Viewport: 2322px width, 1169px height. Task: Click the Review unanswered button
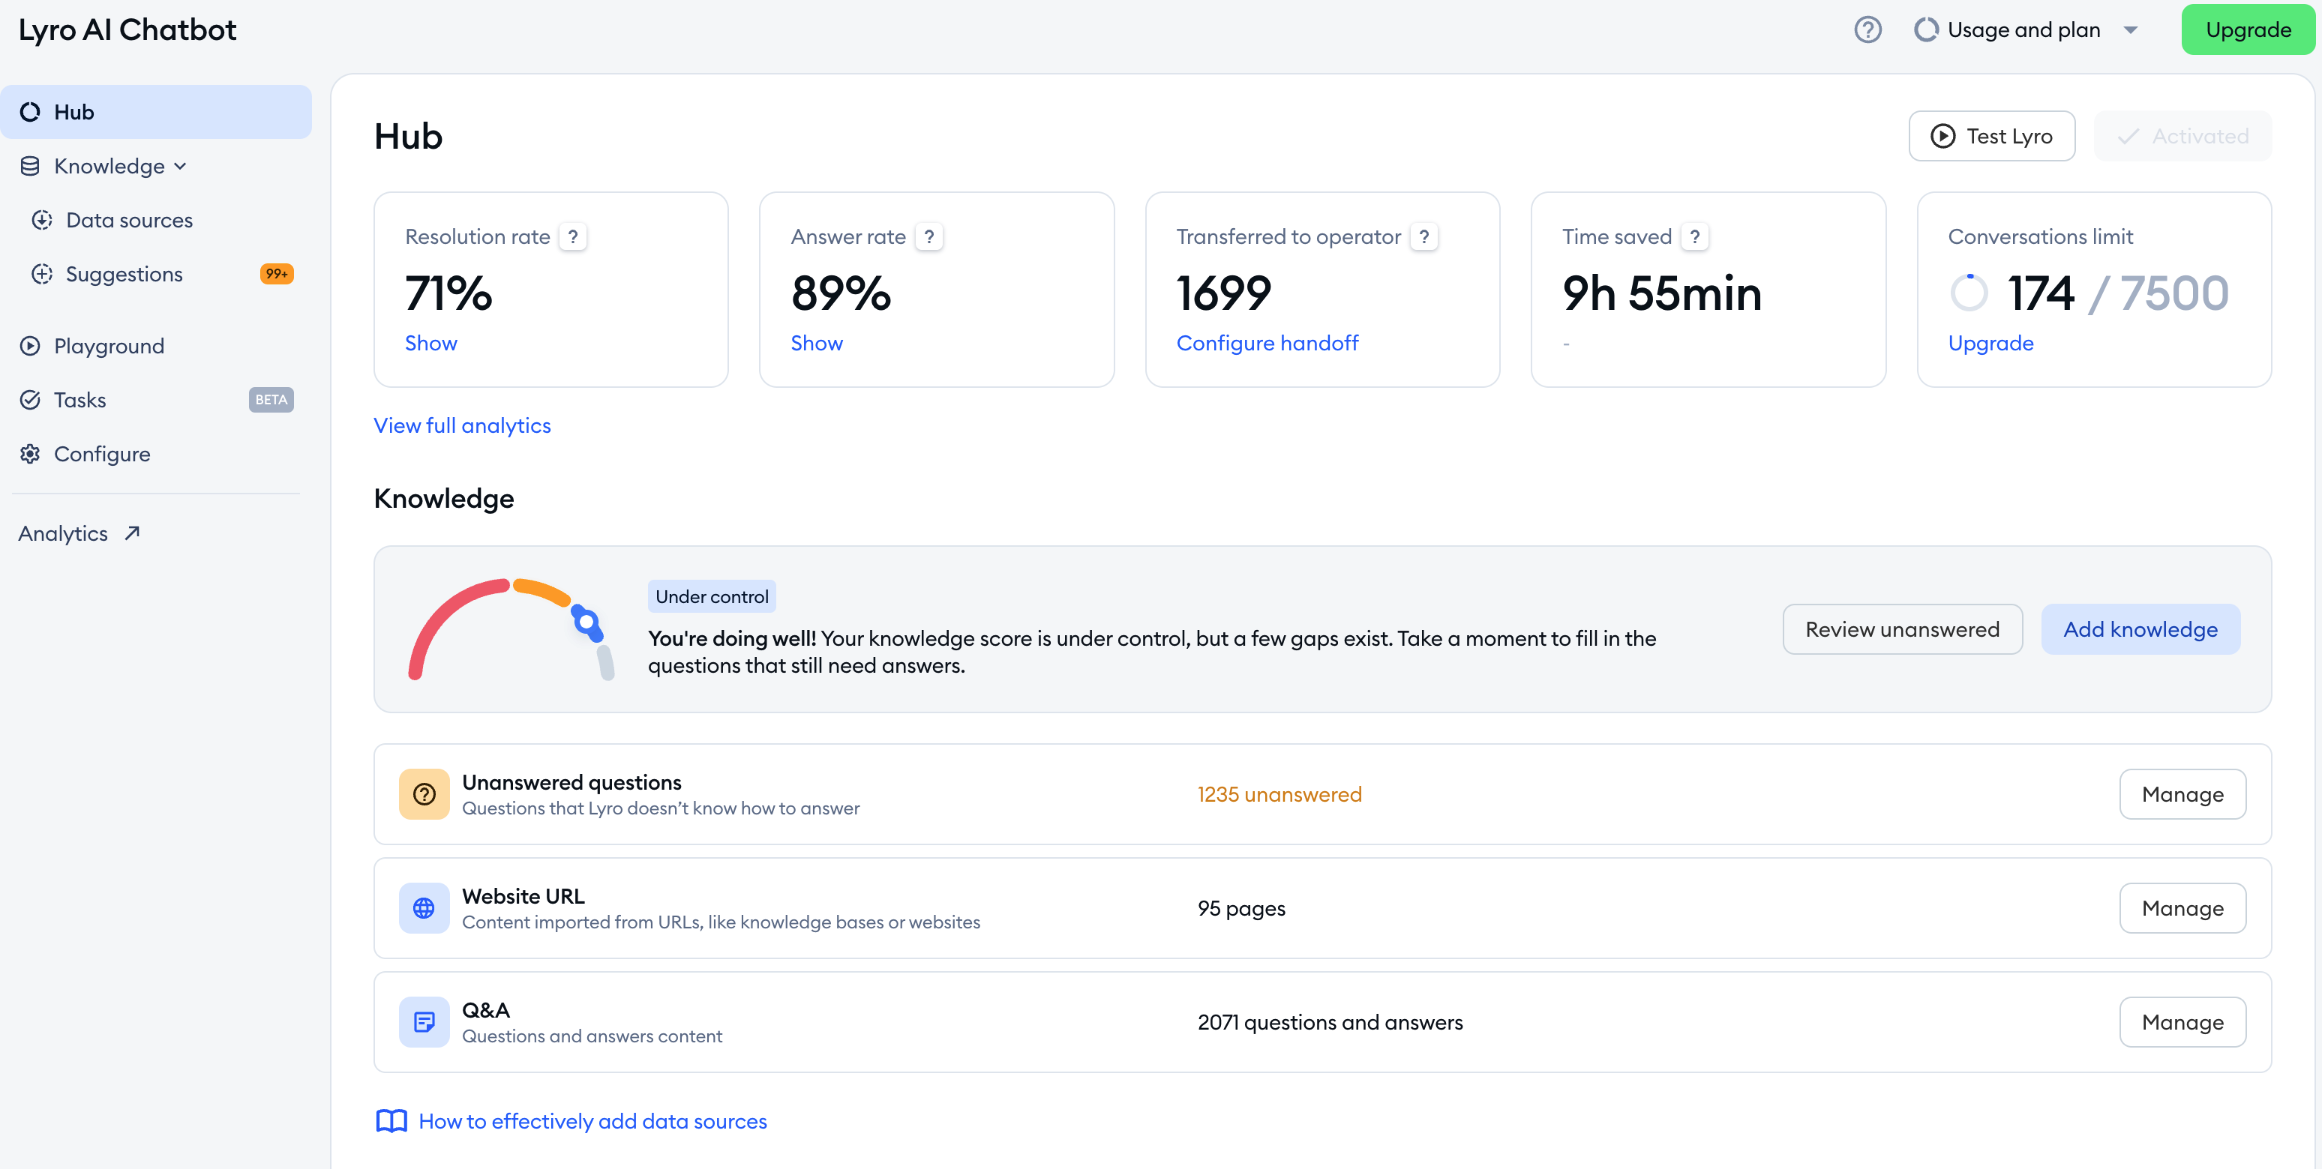pos(1902,629)
